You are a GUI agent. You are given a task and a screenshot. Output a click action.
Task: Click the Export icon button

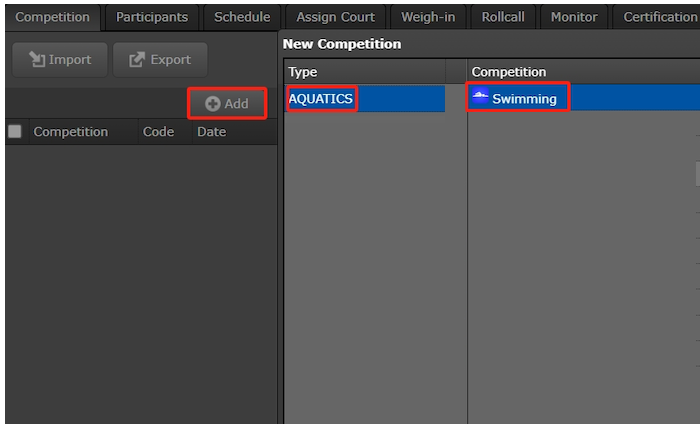point(160,60)
